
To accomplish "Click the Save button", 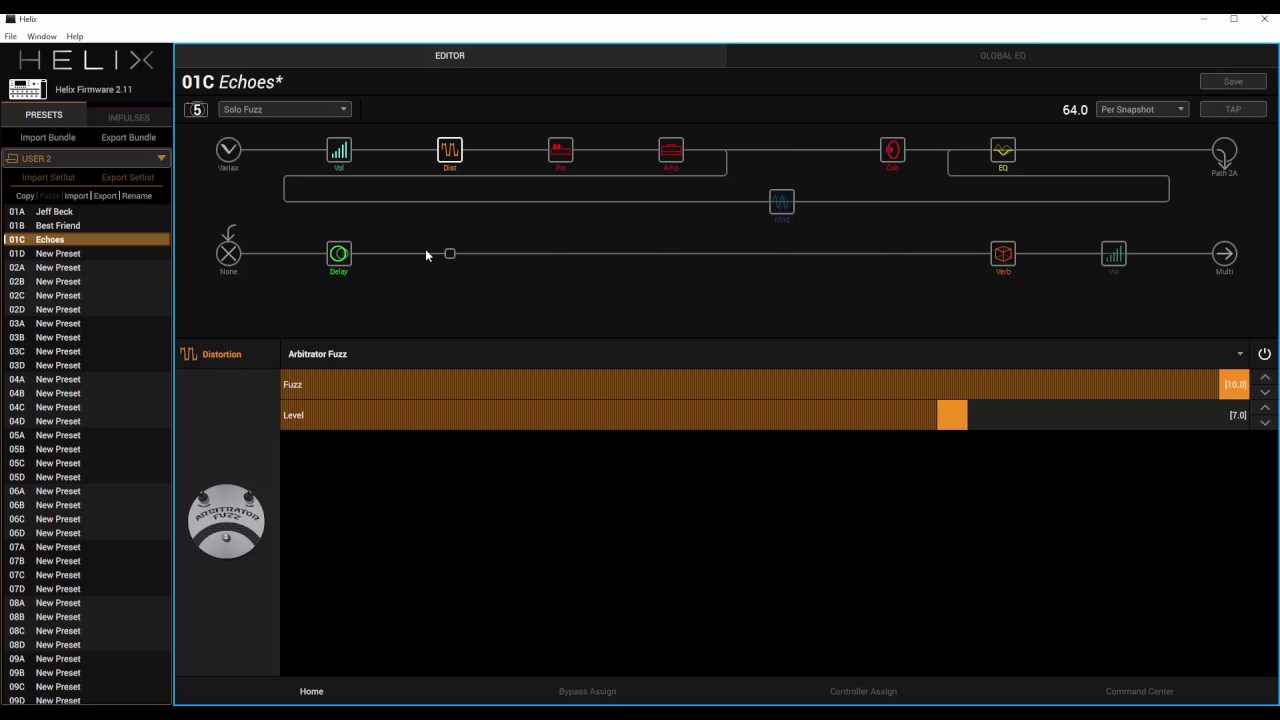I will tap(1233, 82).
